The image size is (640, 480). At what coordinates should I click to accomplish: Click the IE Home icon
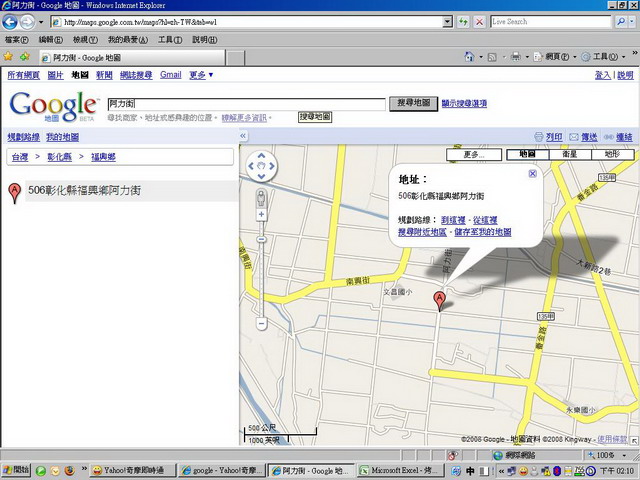[469, 57]
